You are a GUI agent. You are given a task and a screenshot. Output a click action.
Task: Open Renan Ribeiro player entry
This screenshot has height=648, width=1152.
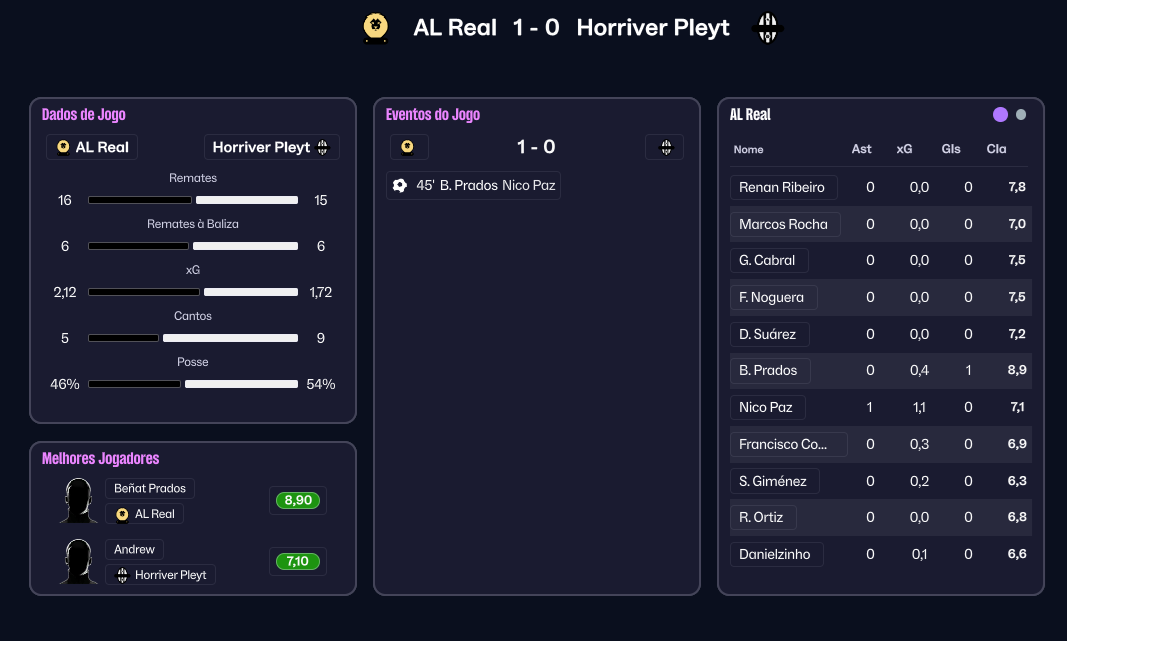pos(782,187)
